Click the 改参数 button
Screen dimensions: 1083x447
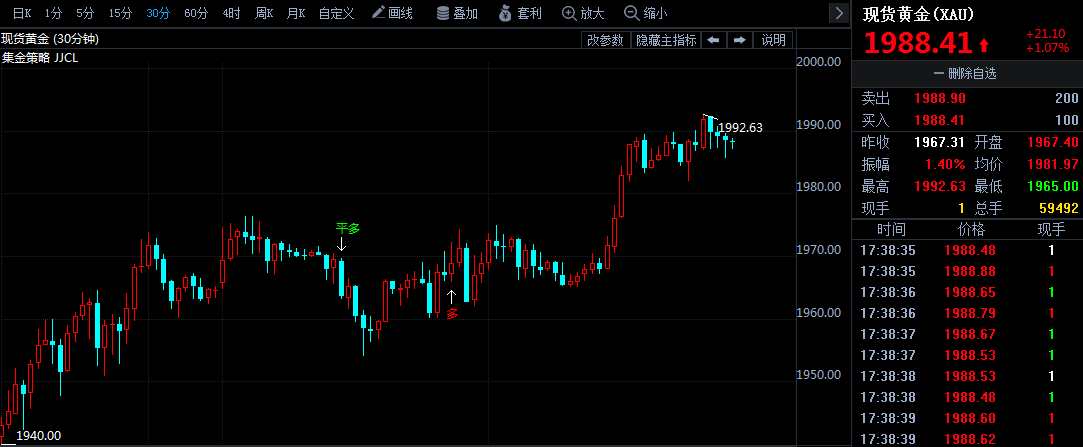[605, 40]
